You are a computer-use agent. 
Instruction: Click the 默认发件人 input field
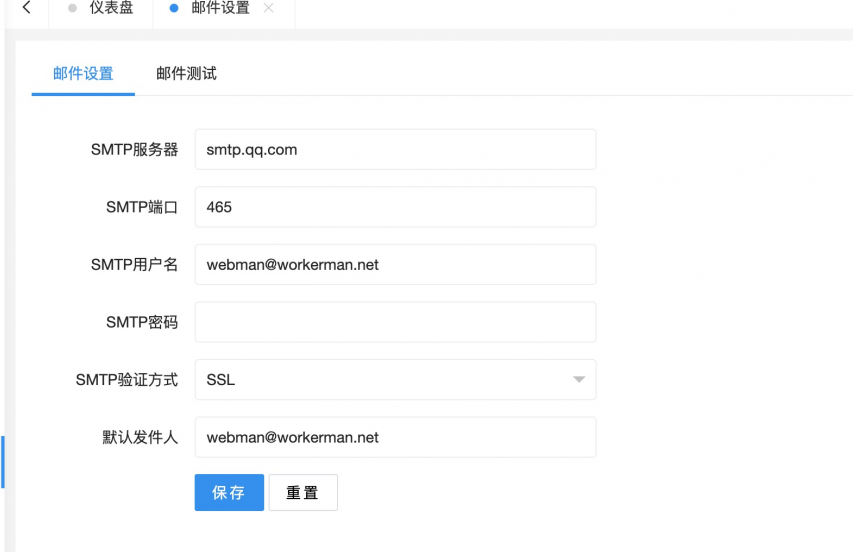pos(395,437)
